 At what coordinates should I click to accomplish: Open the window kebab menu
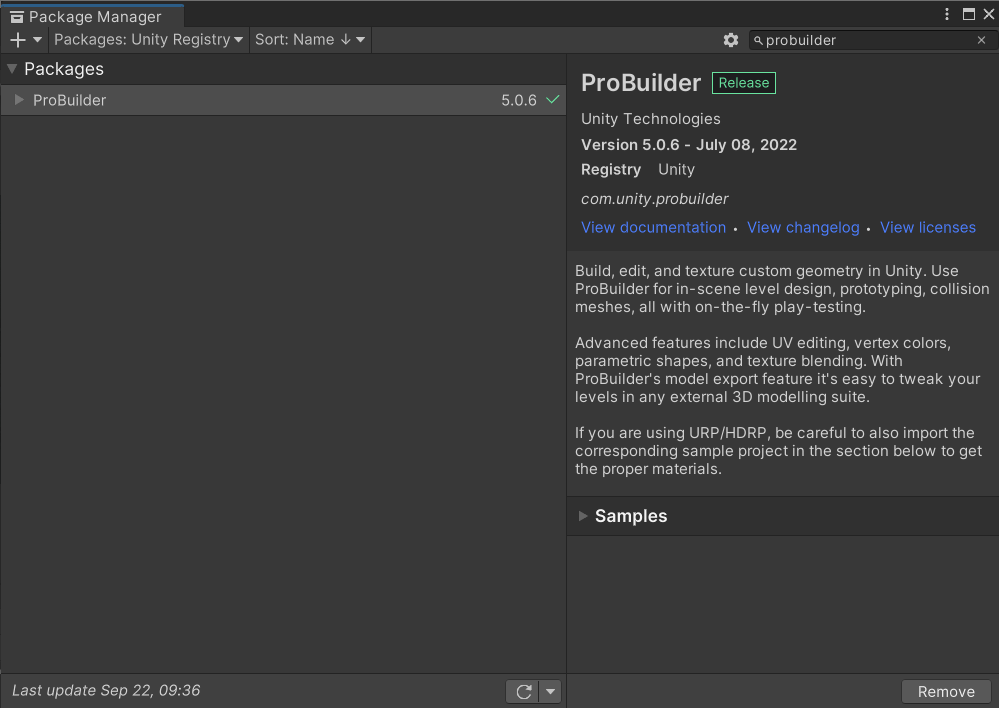click(x=947, y=14)
